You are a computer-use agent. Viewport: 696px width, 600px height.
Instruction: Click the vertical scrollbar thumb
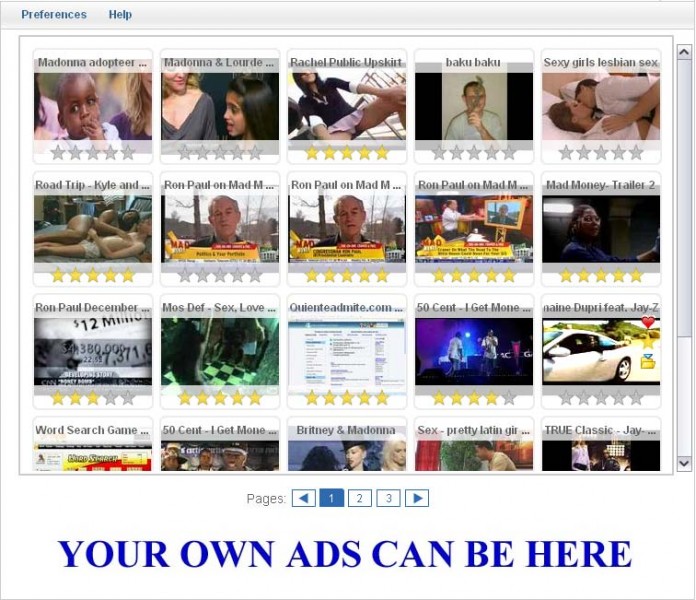tap(684, 197)
